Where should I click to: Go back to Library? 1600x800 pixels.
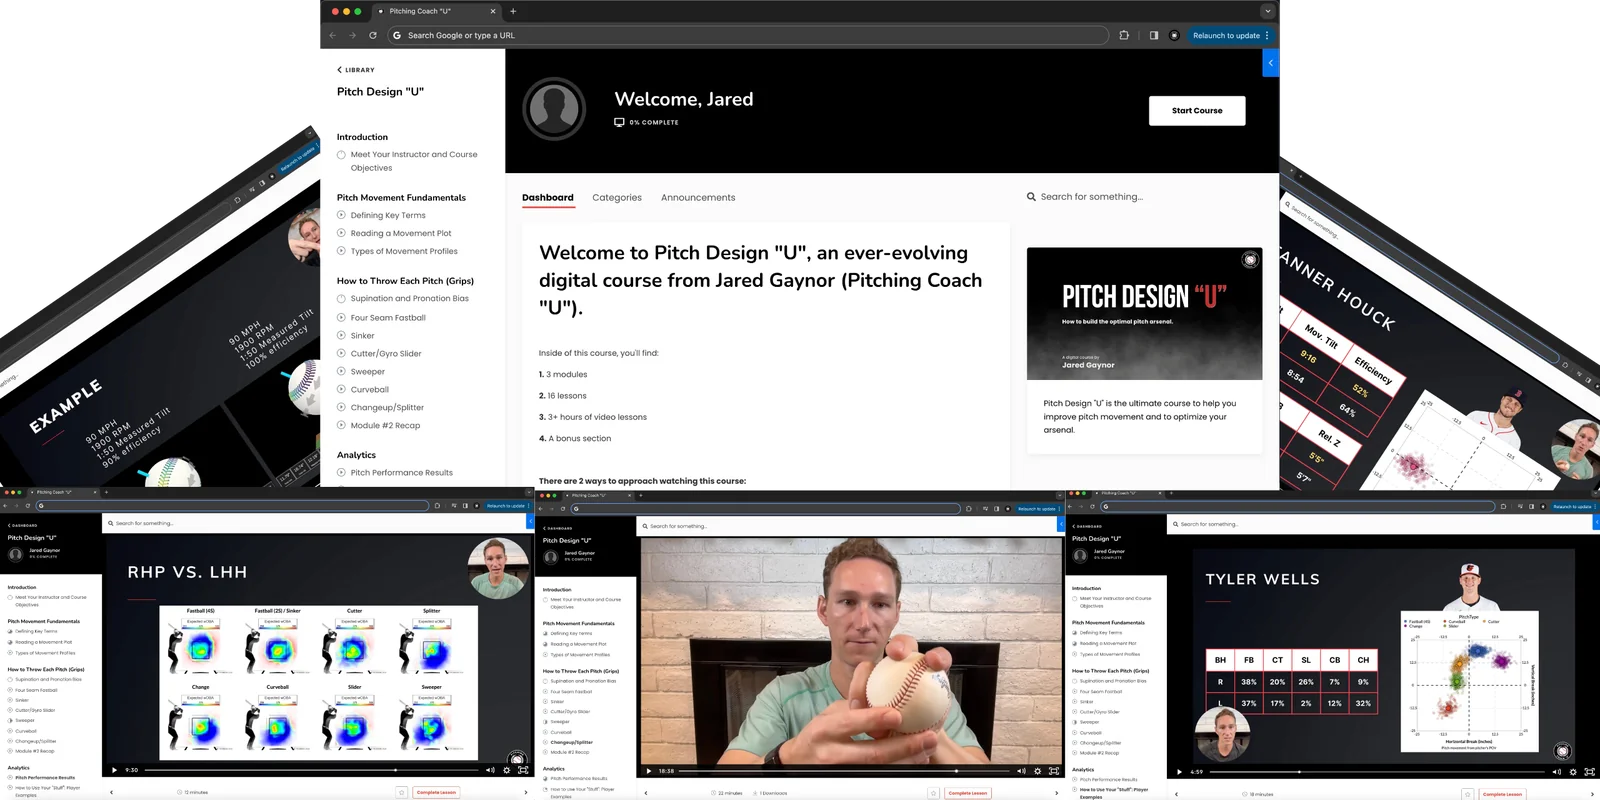coord(356,70)
